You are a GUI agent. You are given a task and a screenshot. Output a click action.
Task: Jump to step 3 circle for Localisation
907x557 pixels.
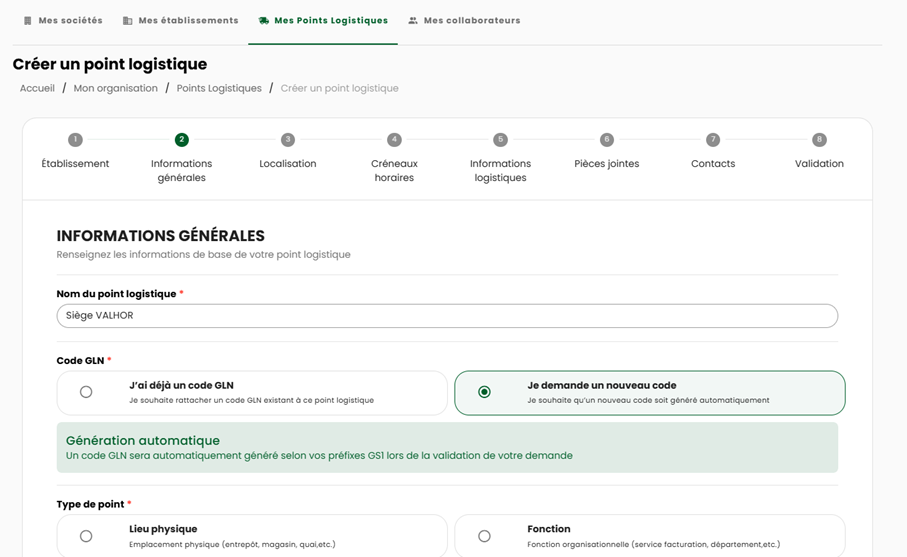(x=288, y=139)
